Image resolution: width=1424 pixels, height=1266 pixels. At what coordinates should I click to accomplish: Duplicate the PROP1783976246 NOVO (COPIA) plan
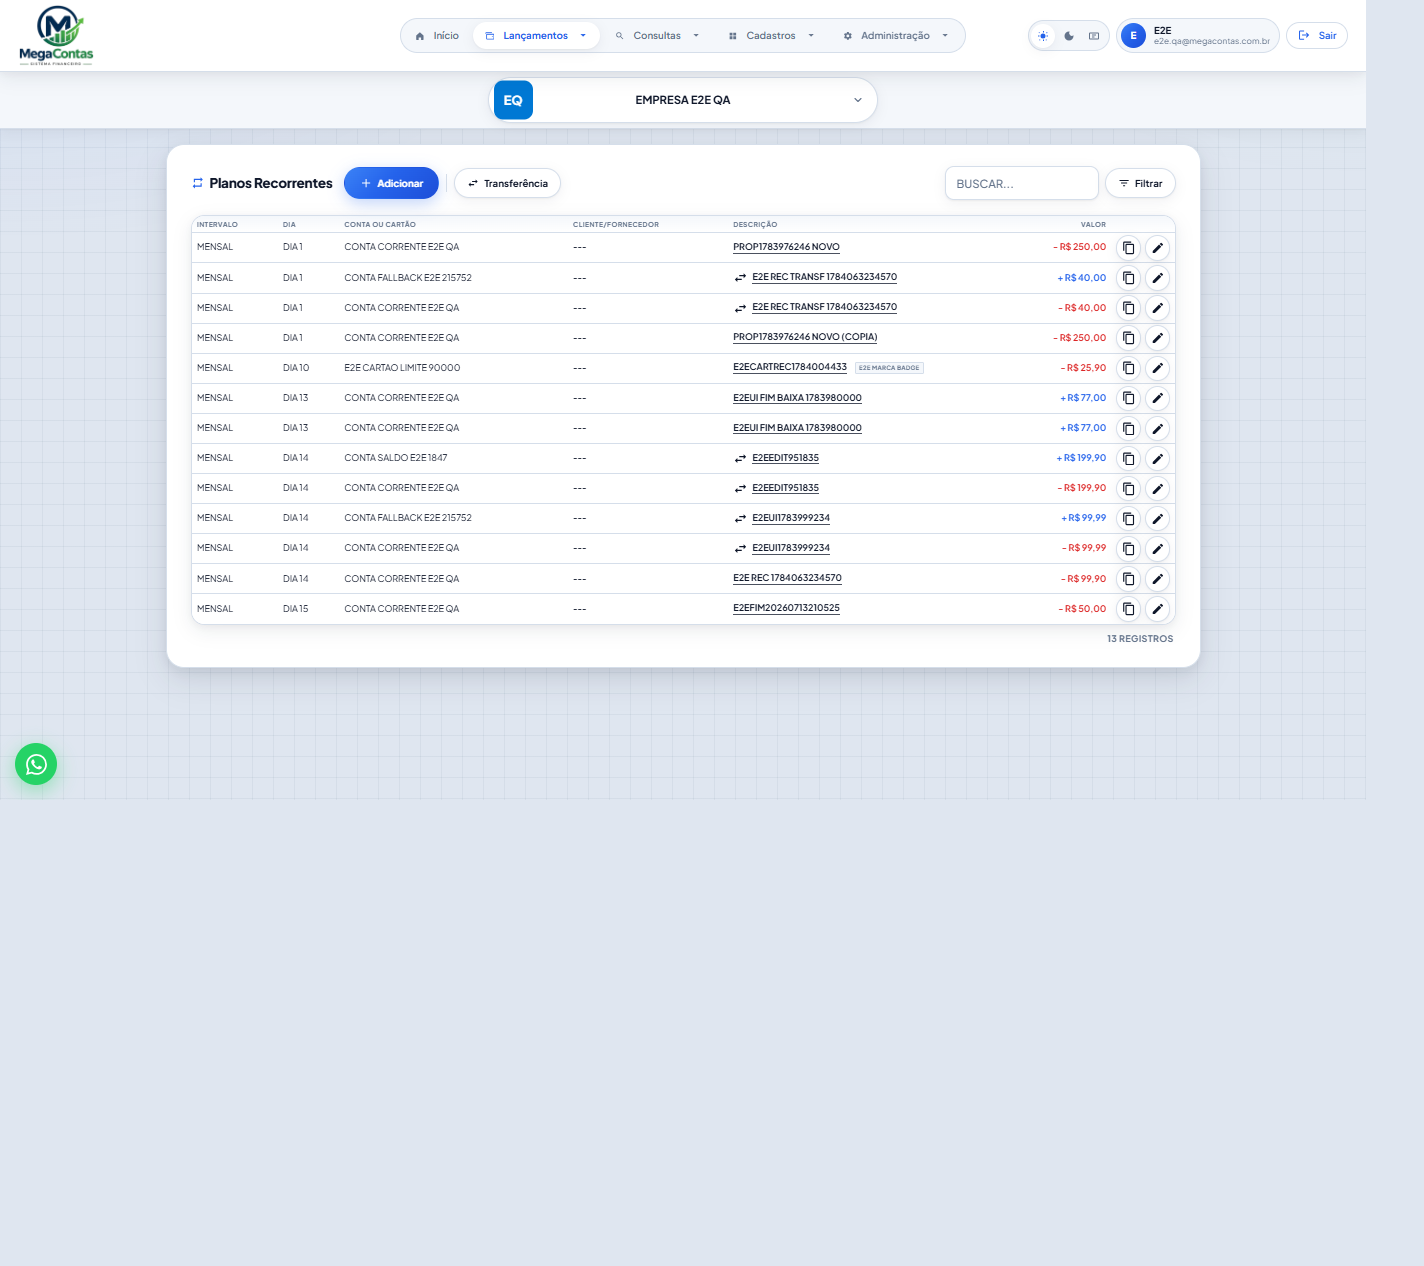(x=1128, y=338)
